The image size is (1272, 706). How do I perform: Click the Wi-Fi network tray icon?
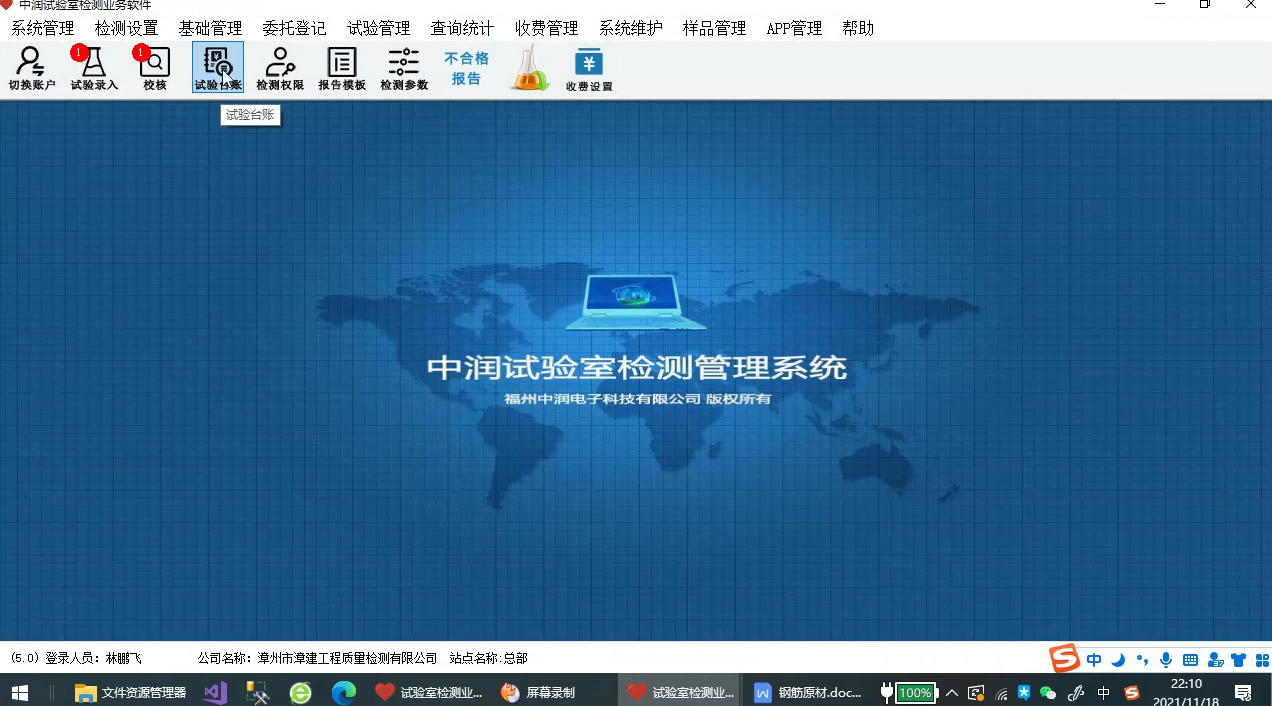tap(1001, 692)
